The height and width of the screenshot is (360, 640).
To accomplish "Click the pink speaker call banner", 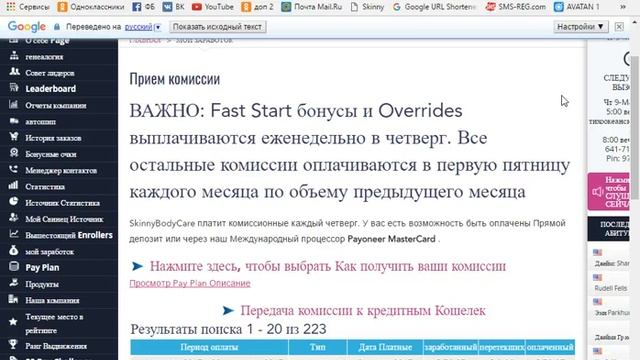I will 609,191.
